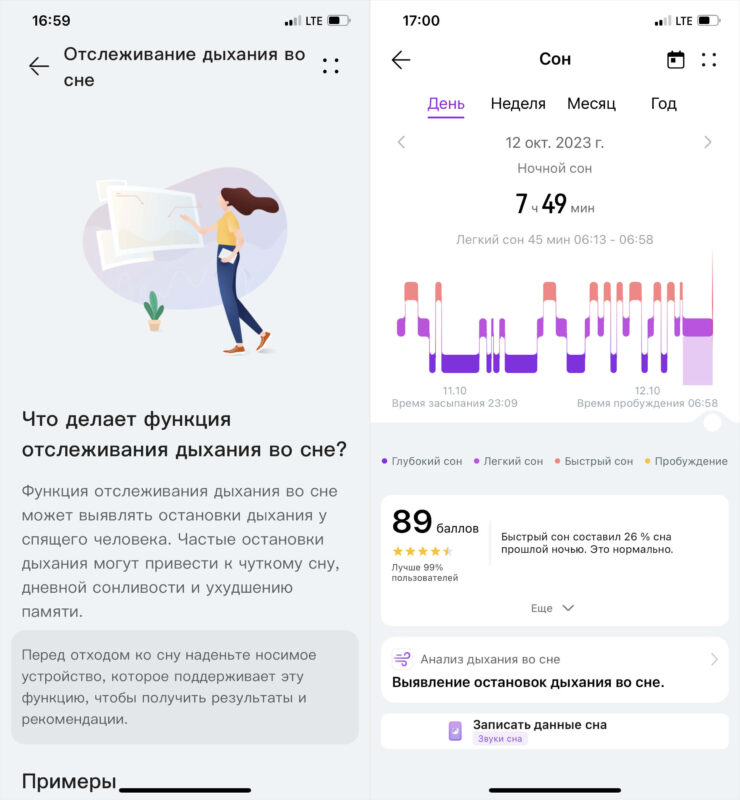Screen dimensions: 740x800
Task: Switch to the Неделя tab
Action: coord(518,104)
